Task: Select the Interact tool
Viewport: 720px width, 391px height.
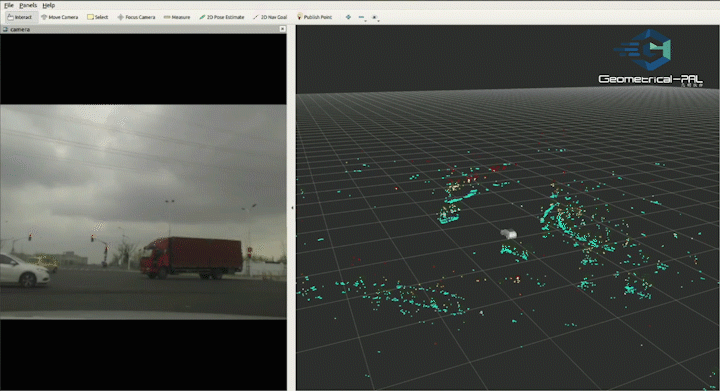Action: (x=20, y=17)
